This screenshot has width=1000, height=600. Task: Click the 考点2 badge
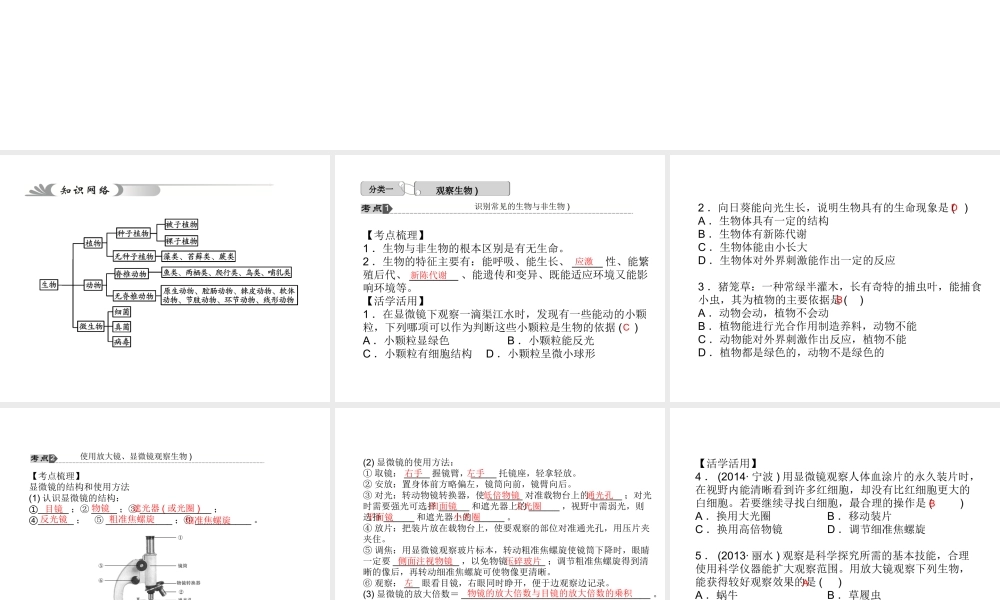pos(44,458)
